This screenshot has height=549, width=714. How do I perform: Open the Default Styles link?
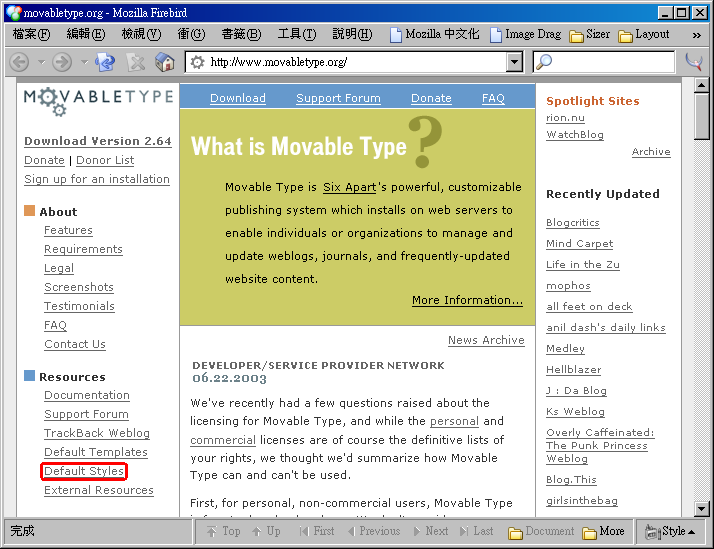pyautogui.click(x=84, y=471)
